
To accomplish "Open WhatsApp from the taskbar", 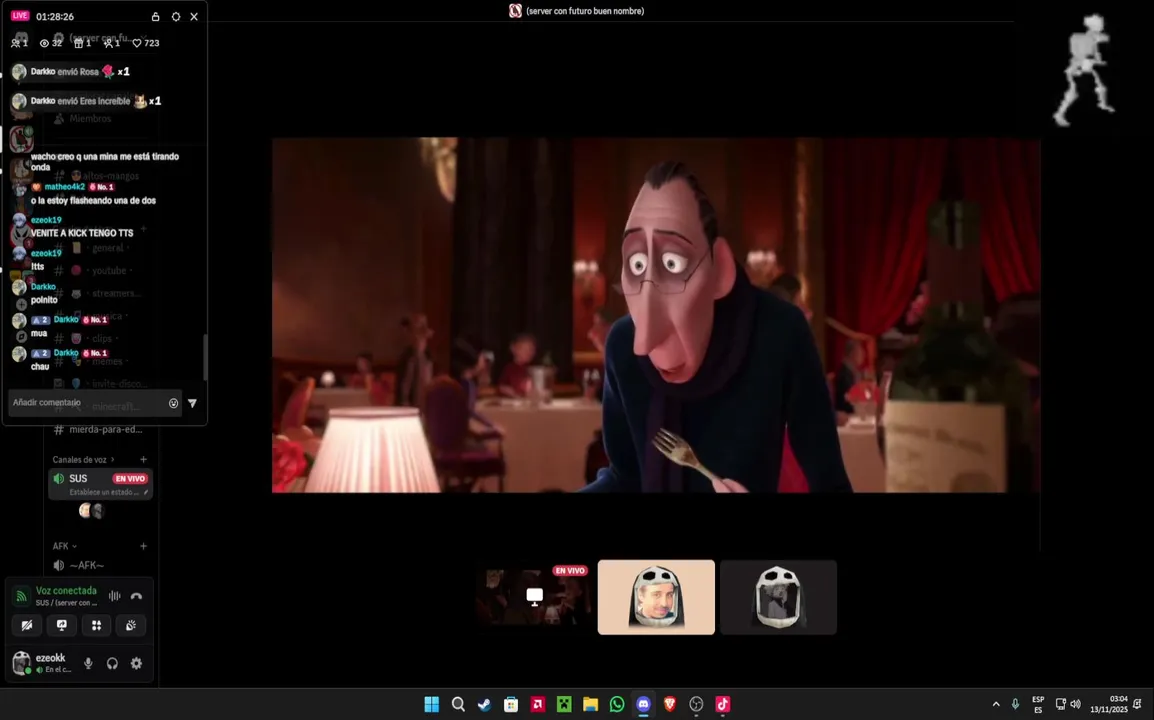I will [x=617, y=705].
